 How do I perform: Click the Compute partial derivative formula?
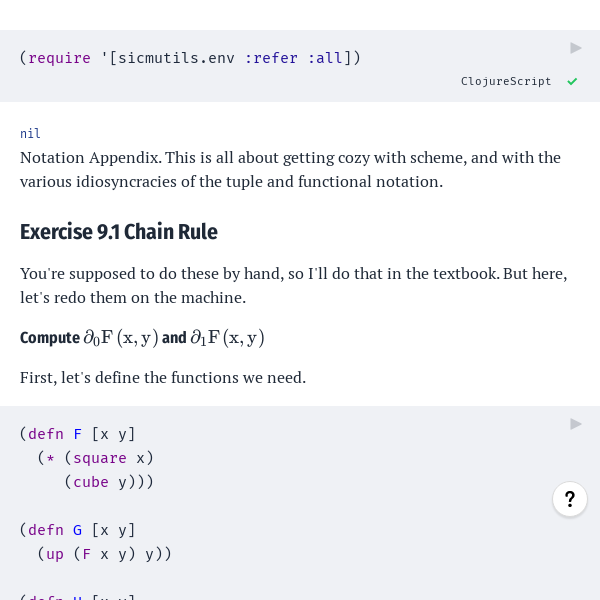[142, 338]
